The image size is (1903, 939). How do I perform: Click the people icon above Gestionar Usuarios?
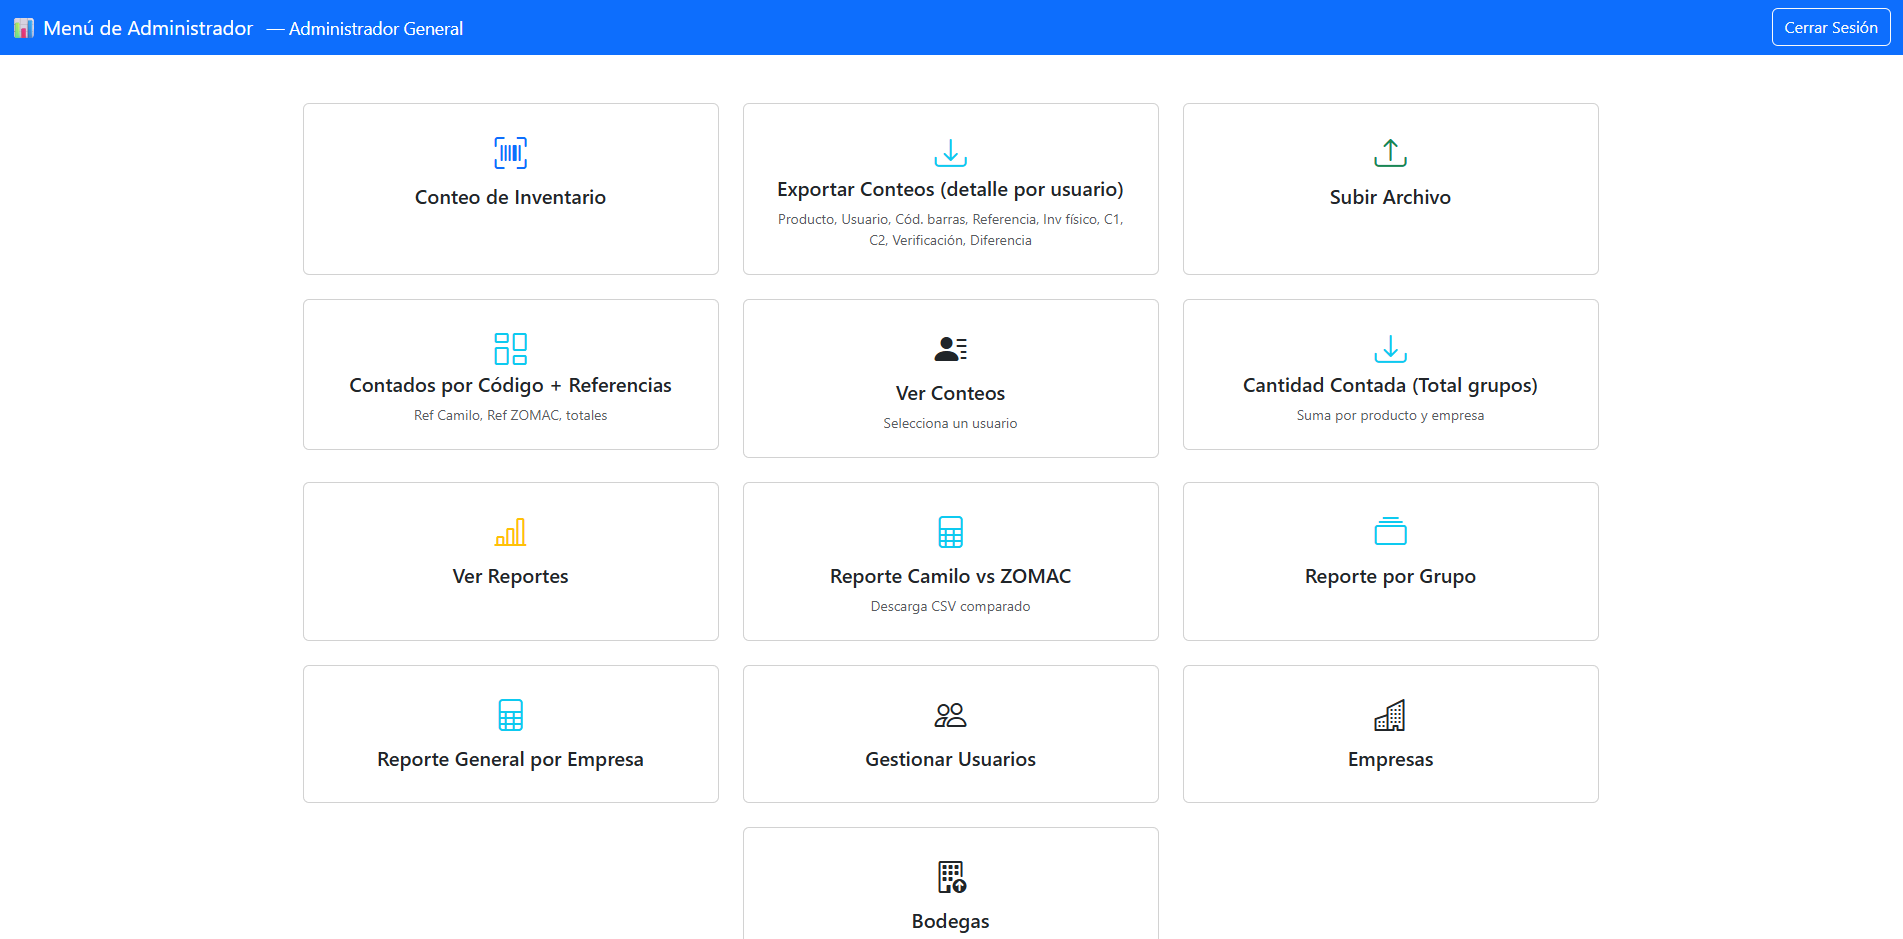[950, 715]
